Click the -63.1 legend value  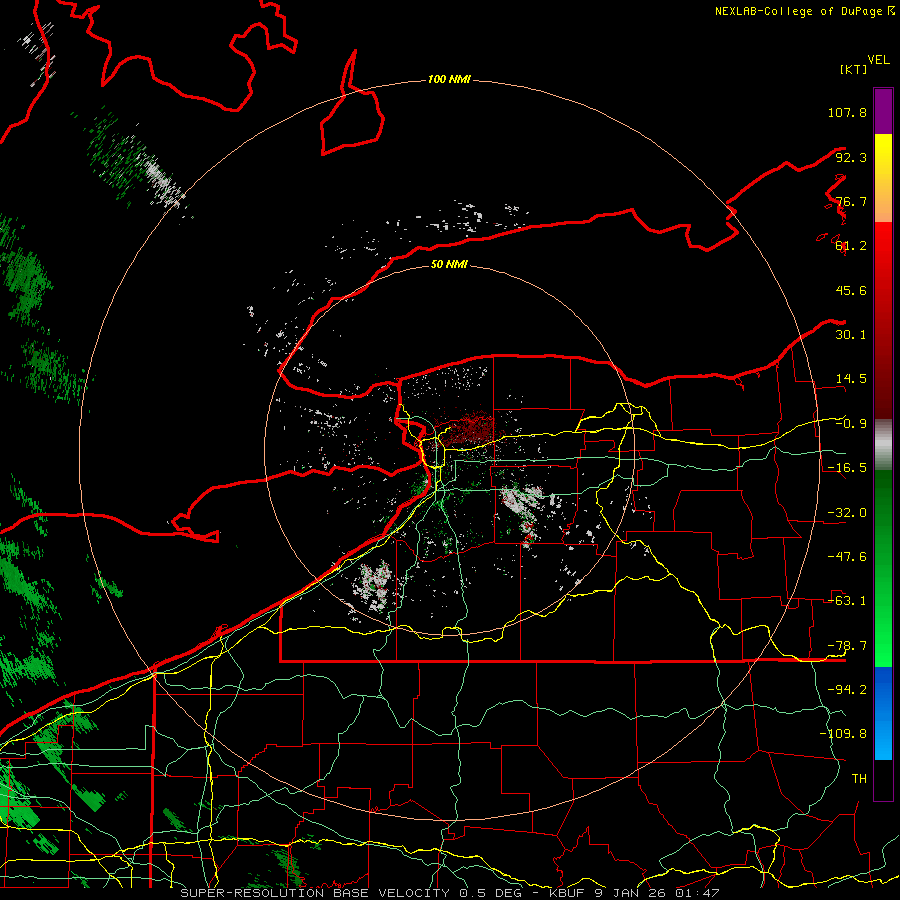pos(847,601)
